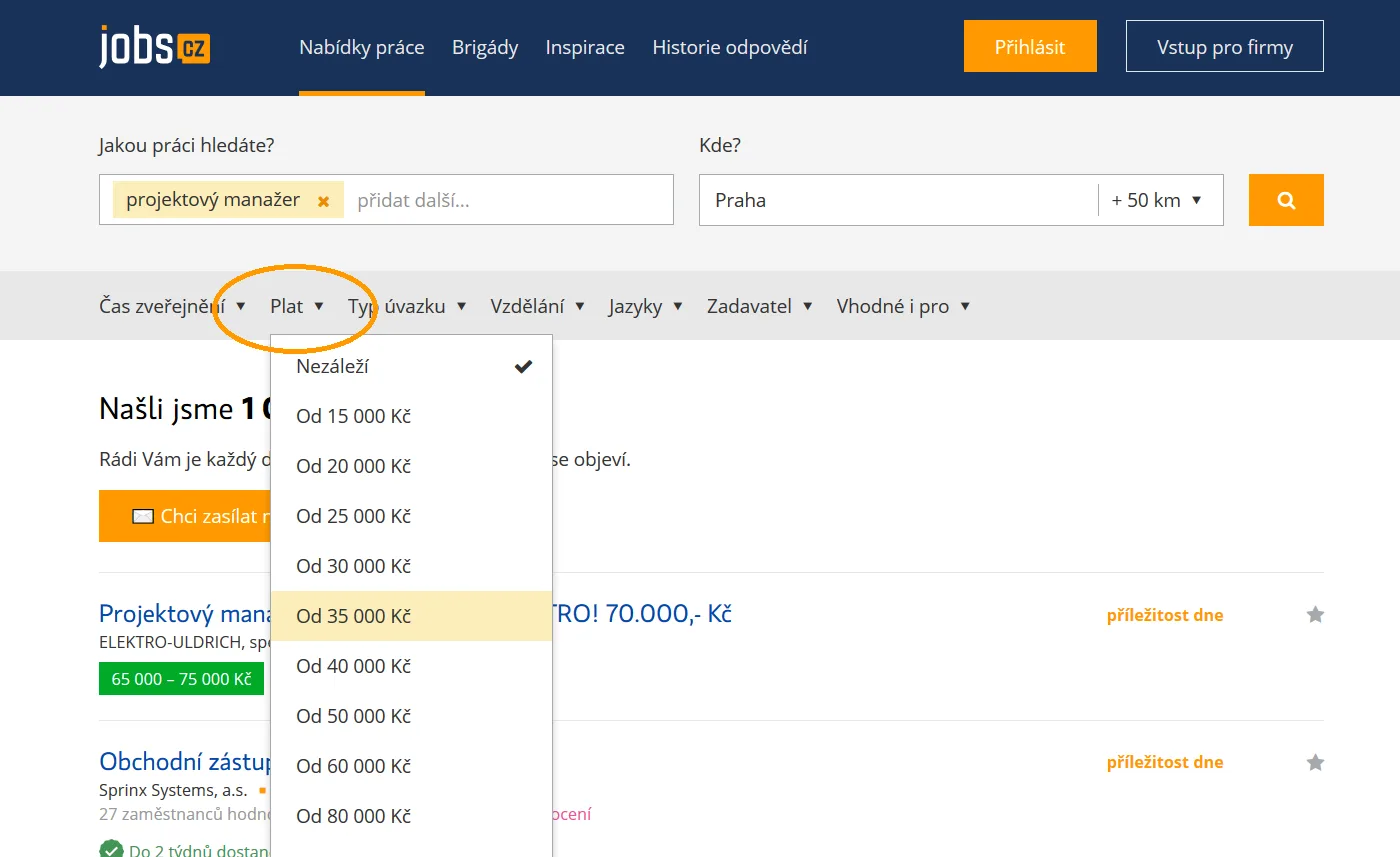Select salary Od 30 000 Kč
The height and width of the screenshot is (857, 1400).
coord(411,566)
